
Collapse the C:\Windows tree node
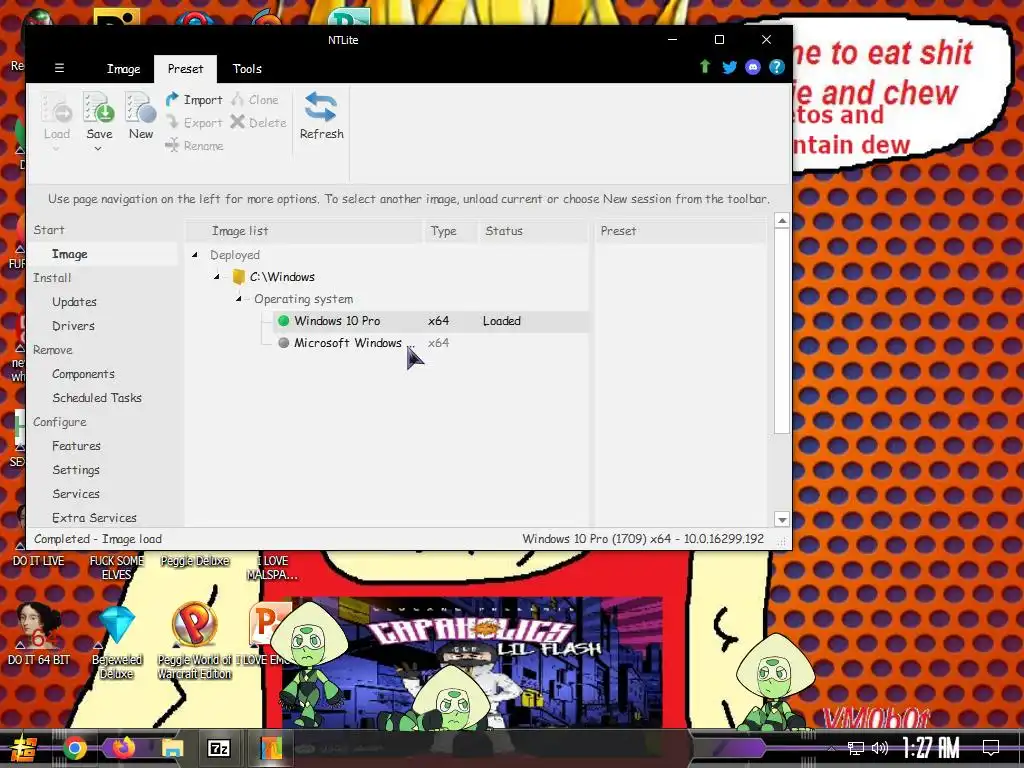tap(217, 277)
